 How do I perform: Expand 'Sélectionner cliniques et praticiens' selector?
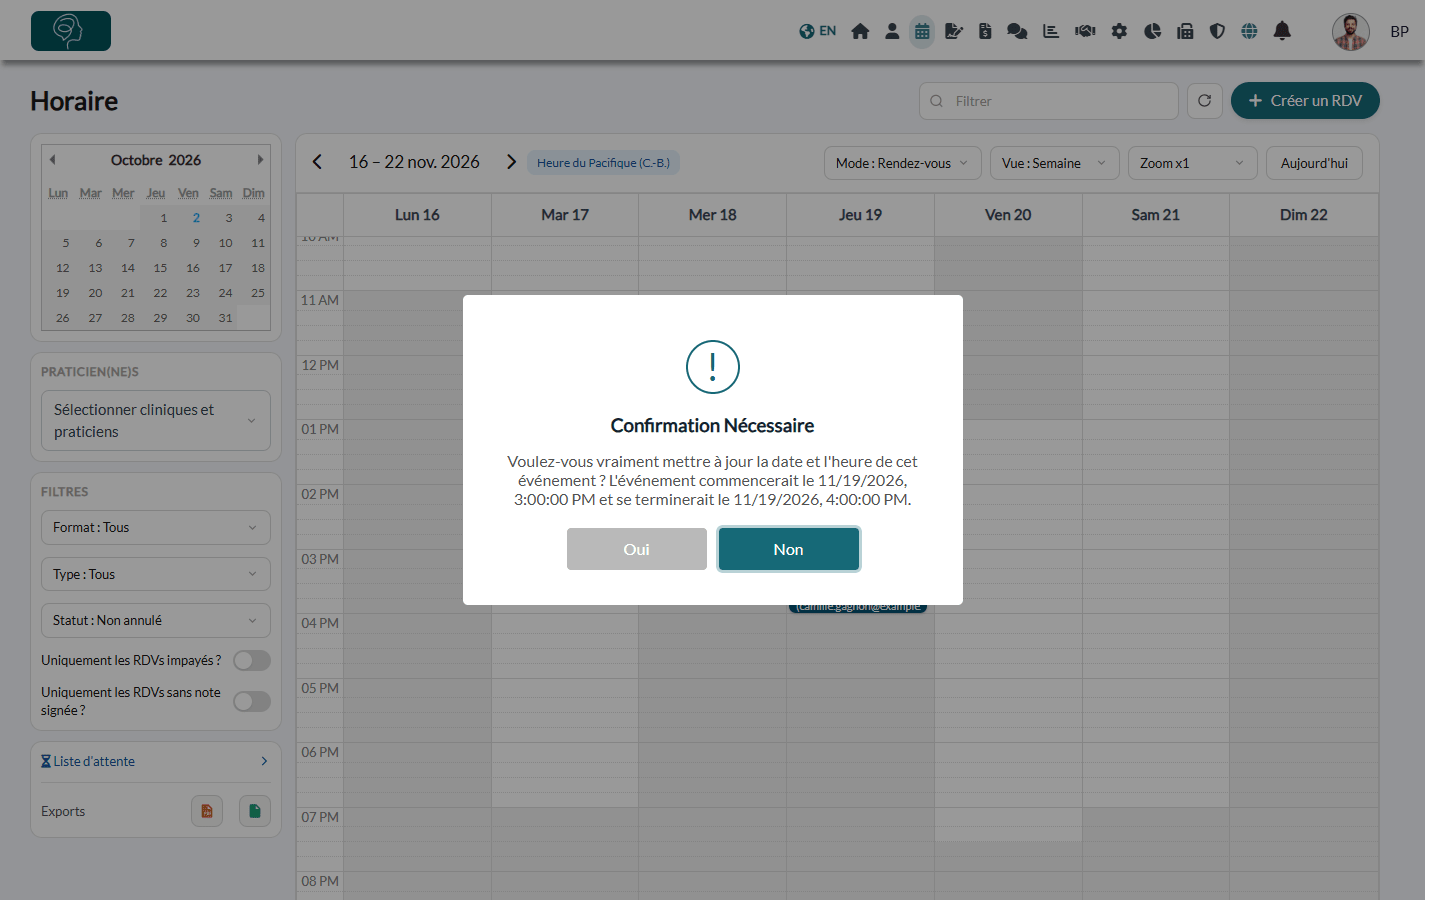coord(156,421)
